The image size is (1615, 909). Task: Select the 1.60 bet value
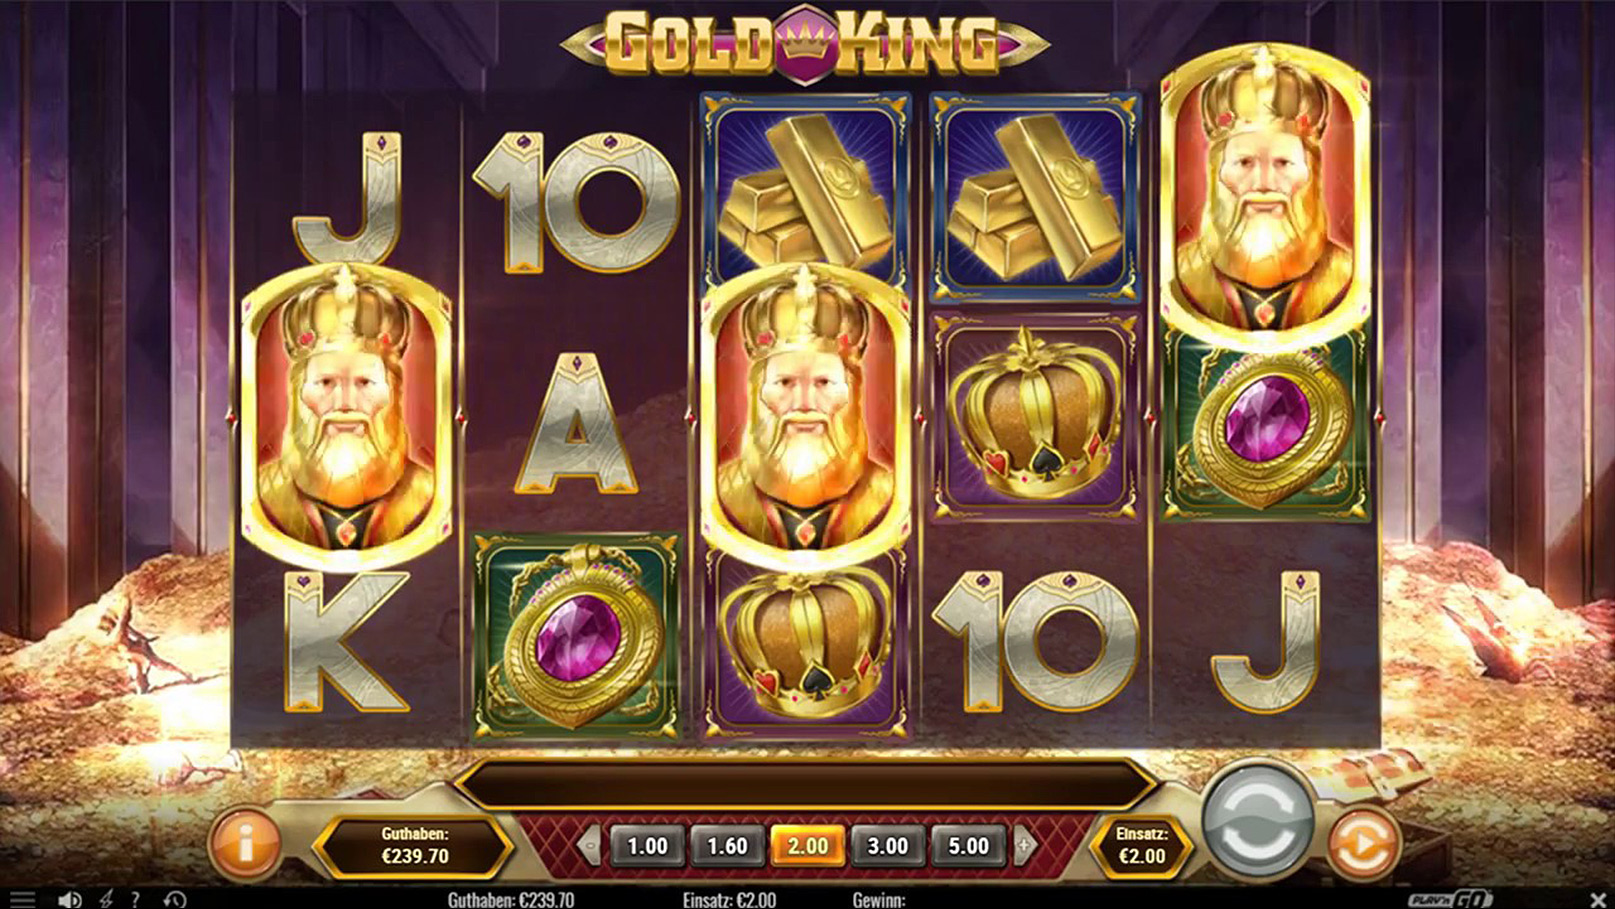(x=727, y=846)
